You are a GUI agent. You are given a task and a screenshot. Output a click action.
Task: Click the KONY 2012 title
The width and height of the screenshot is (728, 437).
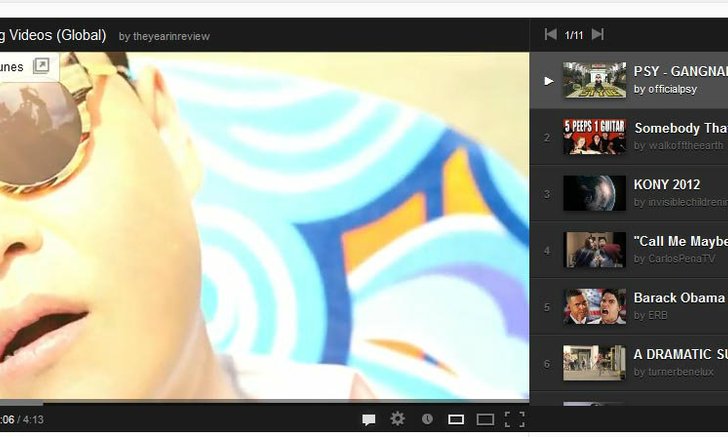point(667,184)
